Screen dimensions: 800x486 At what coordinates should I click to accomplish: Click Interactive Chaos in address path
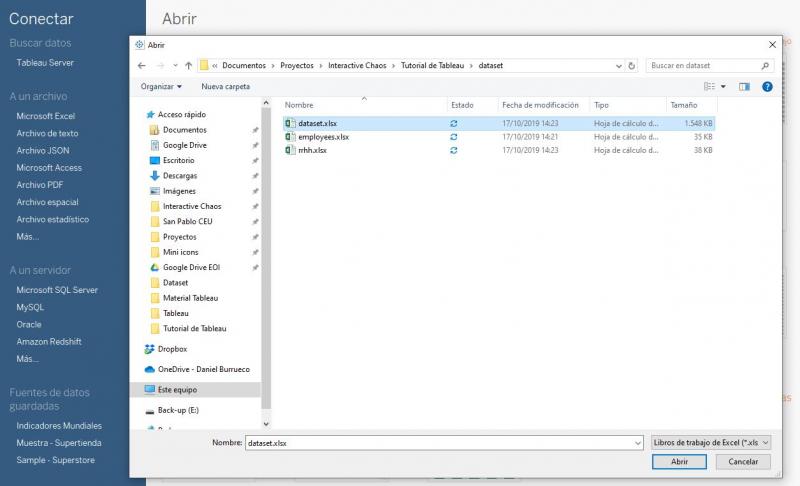pos(357,65)
